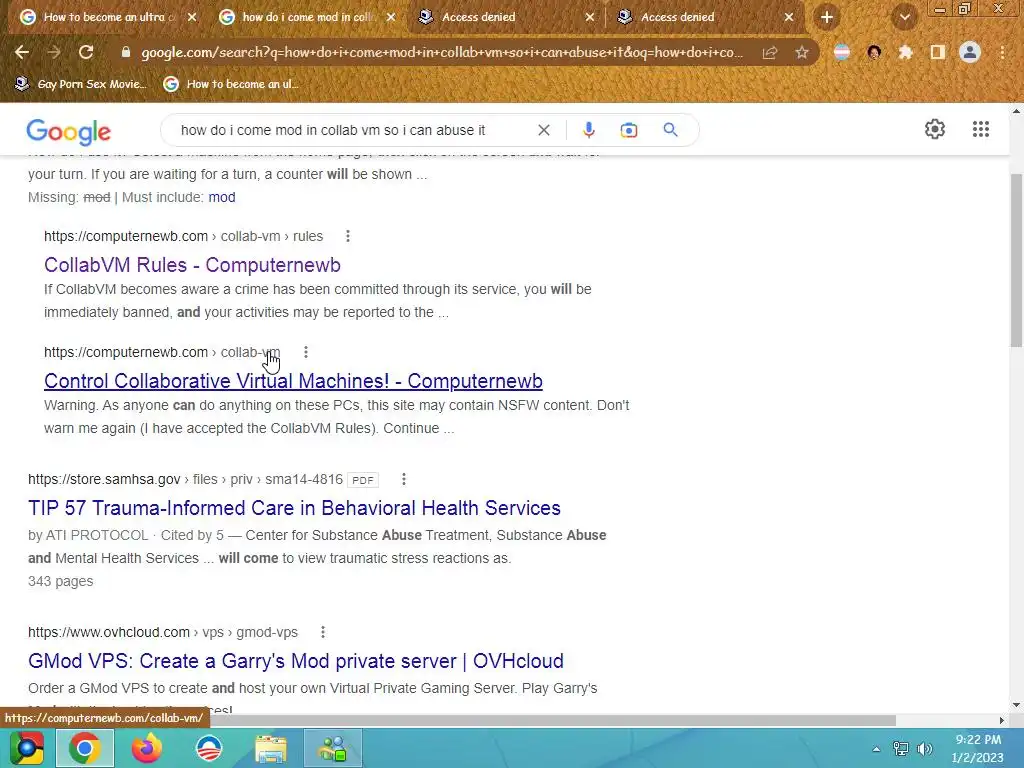Open Chrome's three-dot menu

pos(1002,52)
